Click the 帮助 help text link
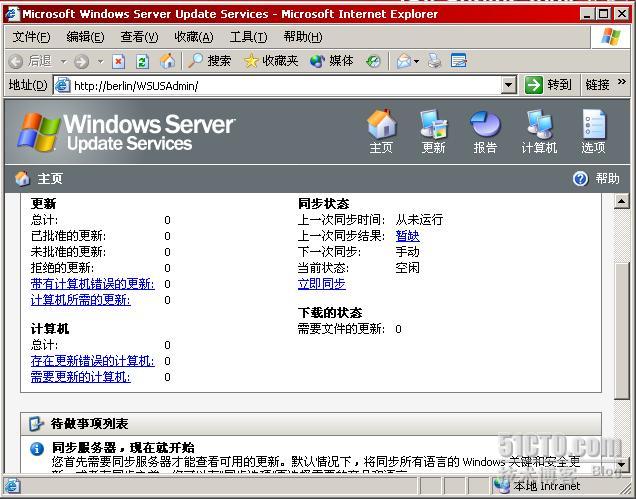Image resolution: width=636 pixels, height=499 pixels. point(607,179)
